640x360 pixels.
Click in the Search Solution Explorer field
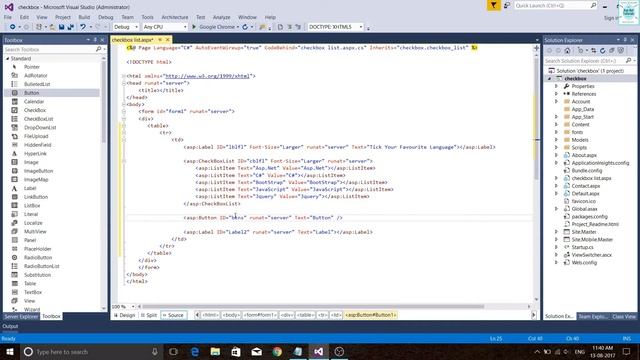pyautogui.click(x=584, y=61)
